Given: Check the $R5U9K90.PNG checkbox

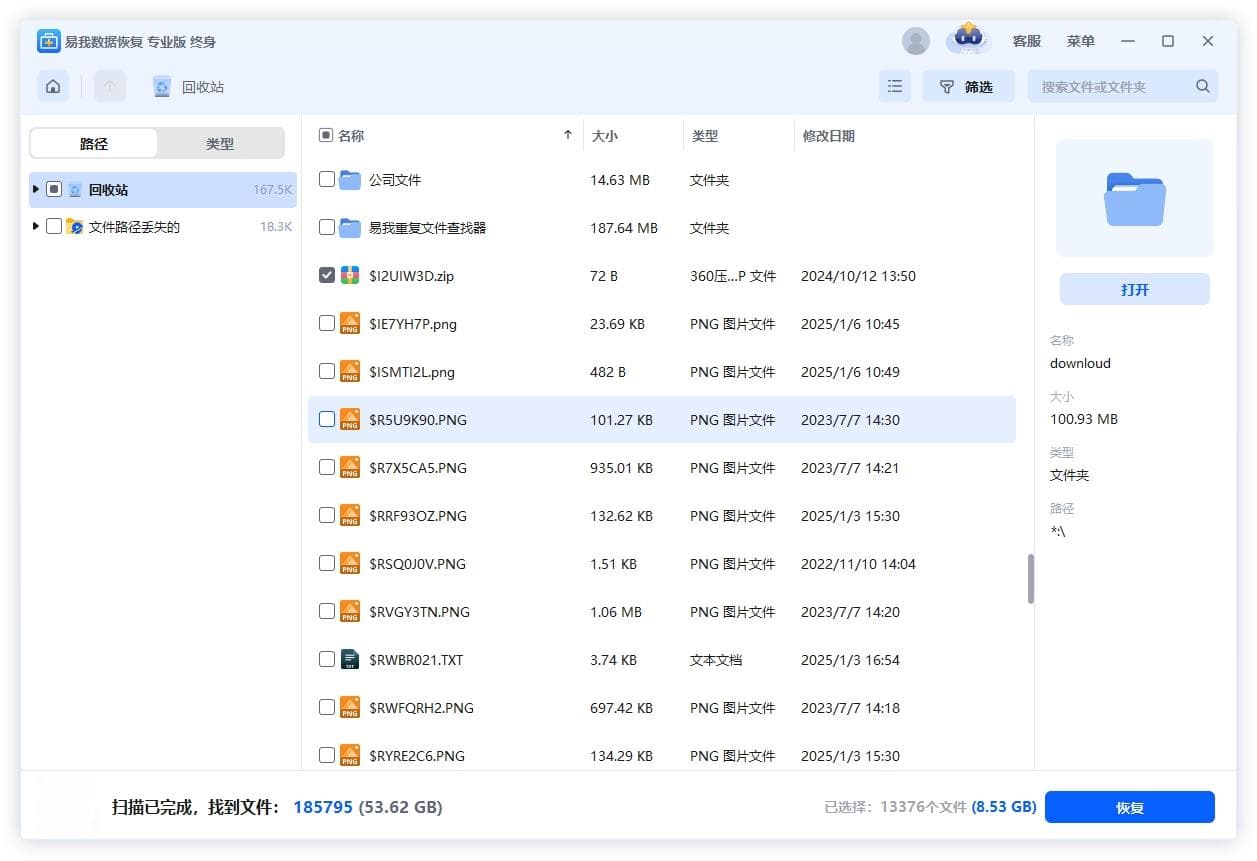Looking at the screenshot, I should pos(327,419).
